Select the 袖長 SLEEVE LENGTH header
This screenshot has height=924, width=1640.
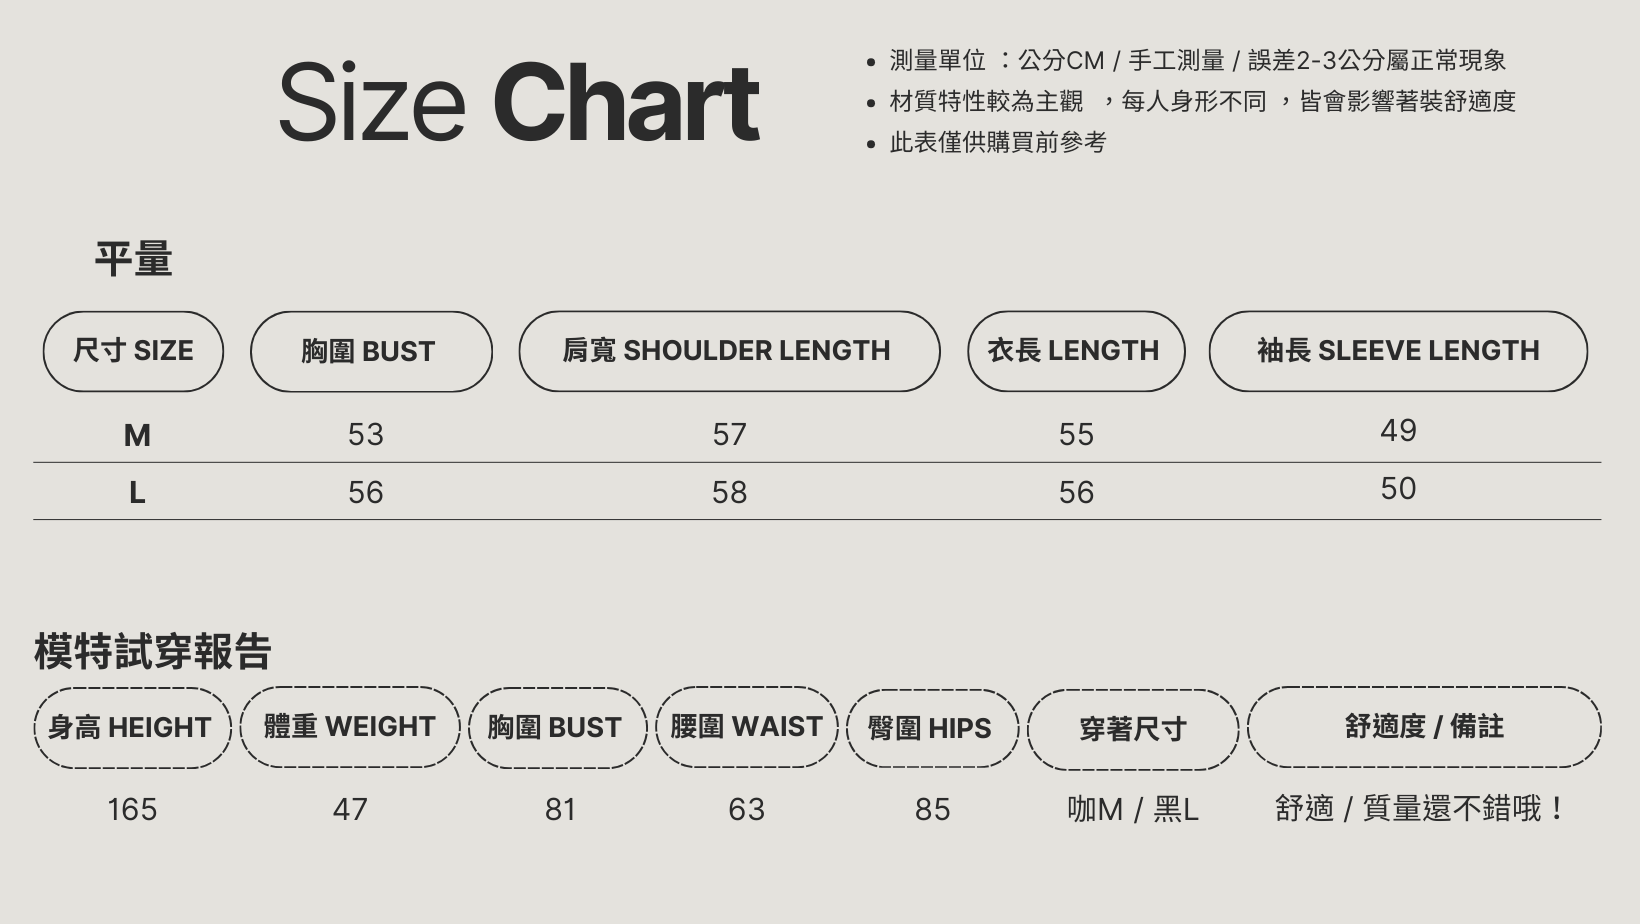[x=1397, y=351]
